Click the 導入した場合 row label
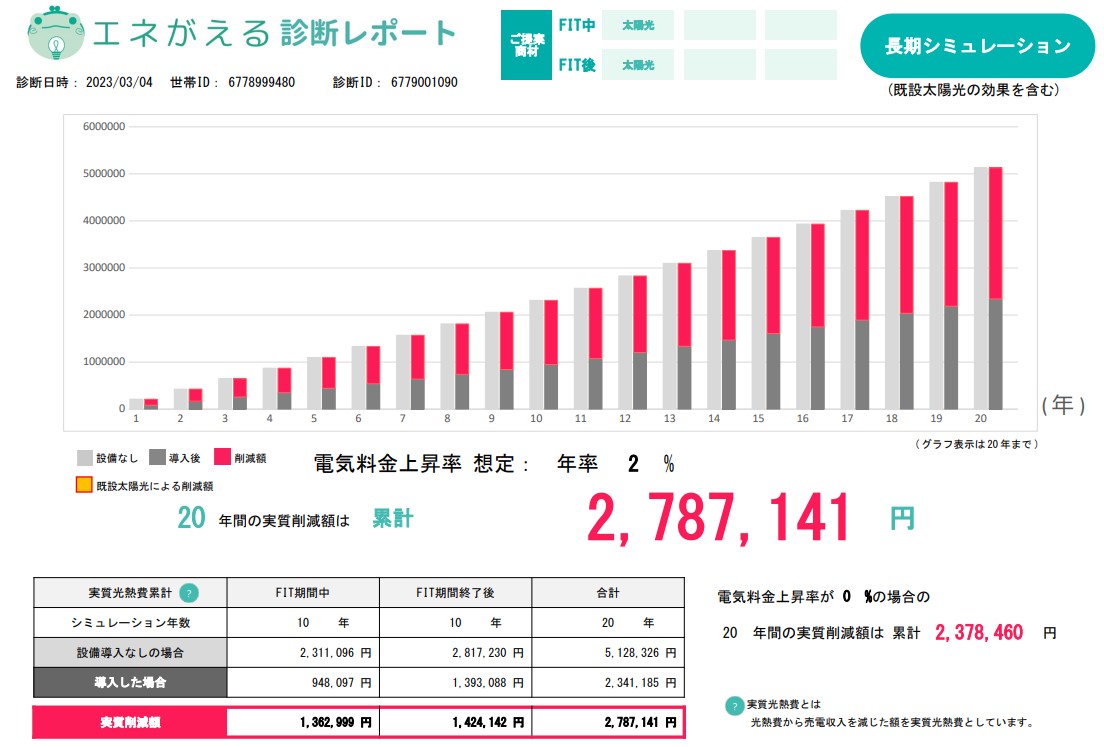This screenshot has height=747, width=1104. [130, 682]
